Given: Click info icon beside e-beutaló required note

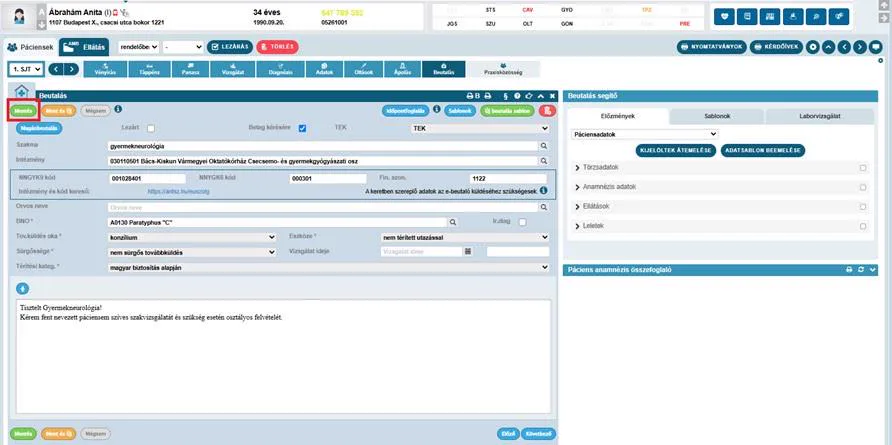Looking at the screenshot, I should click(x=543, y=191).
